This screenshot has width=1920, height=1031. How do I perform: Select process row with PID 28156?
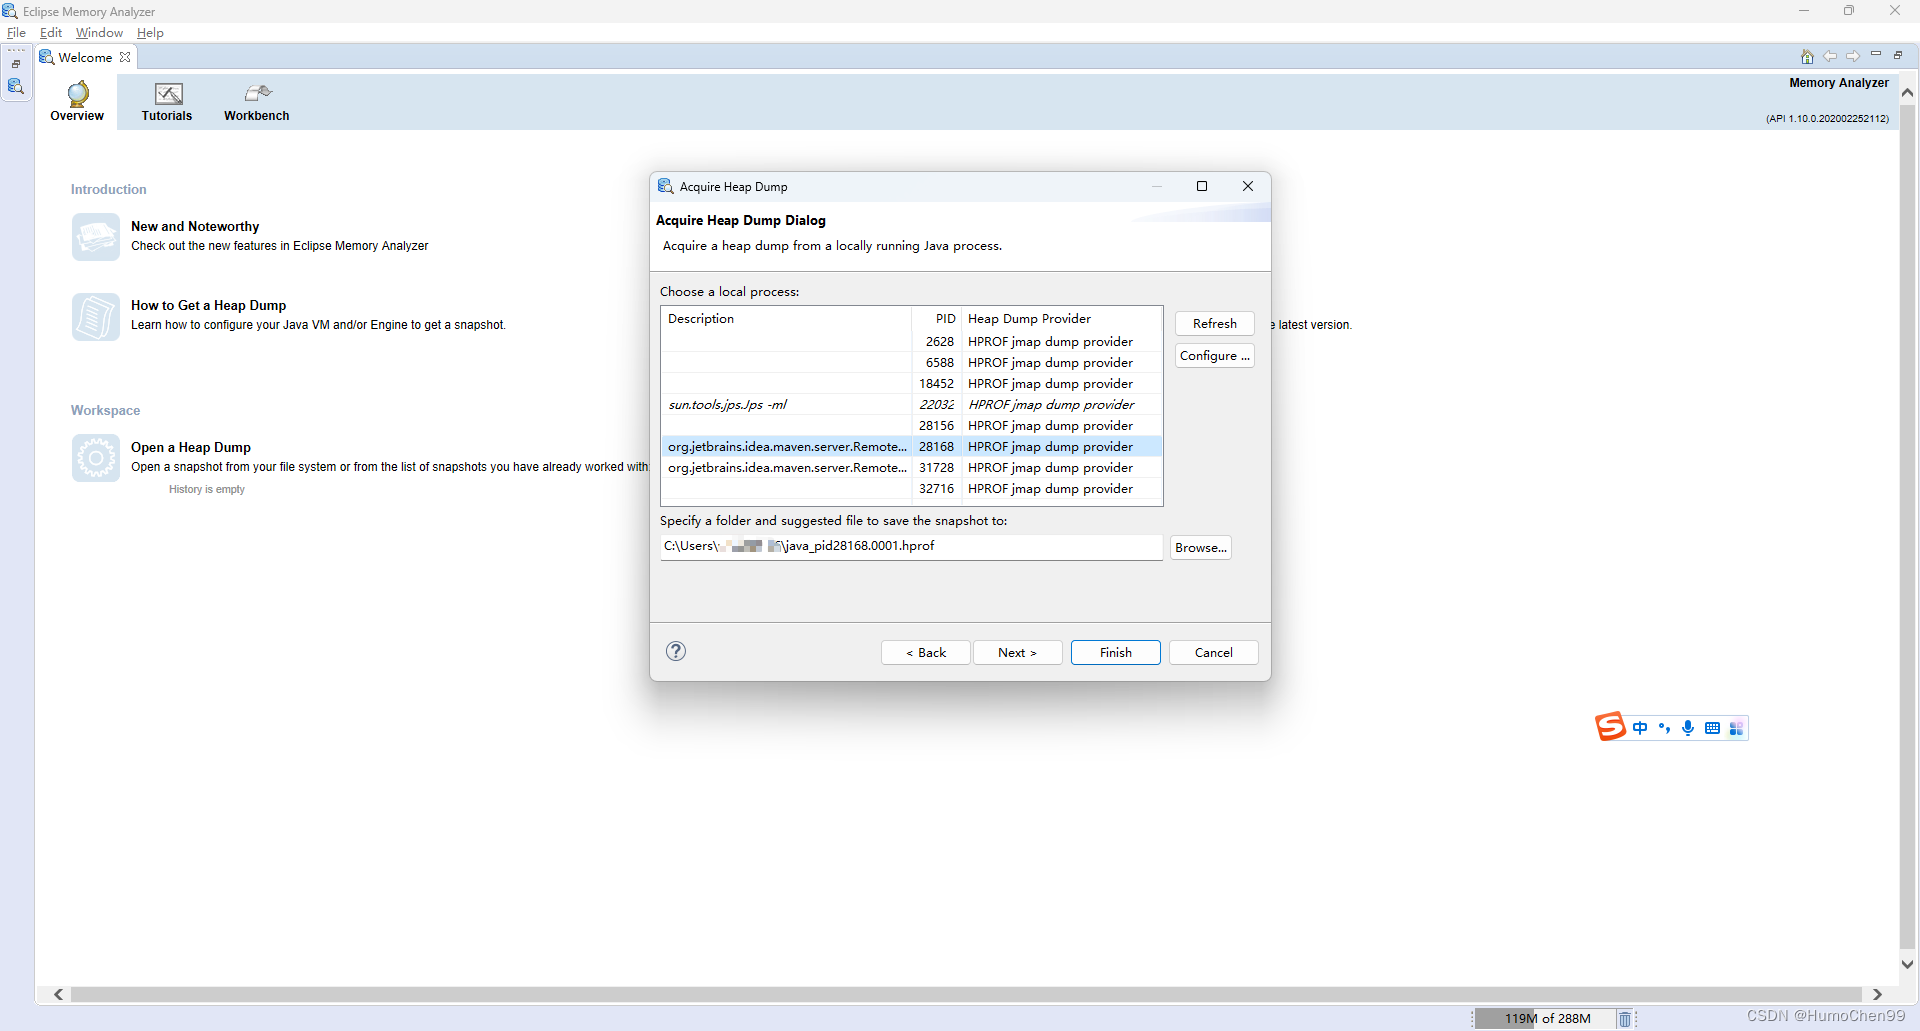(x=911, y=425)
